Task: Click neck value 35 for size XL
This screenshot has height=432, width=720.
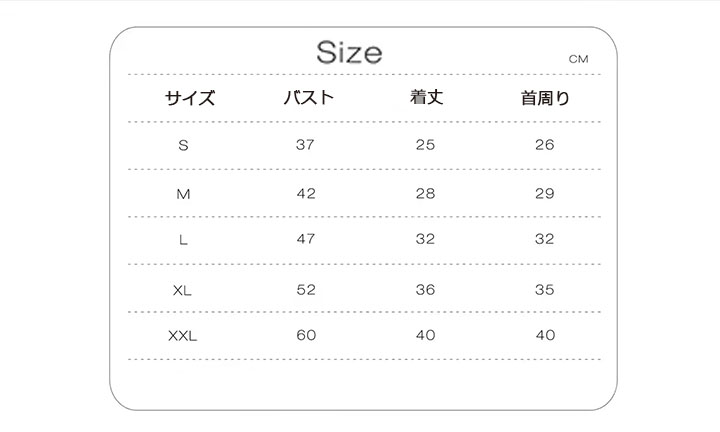Action: click(x=545, y=290)
